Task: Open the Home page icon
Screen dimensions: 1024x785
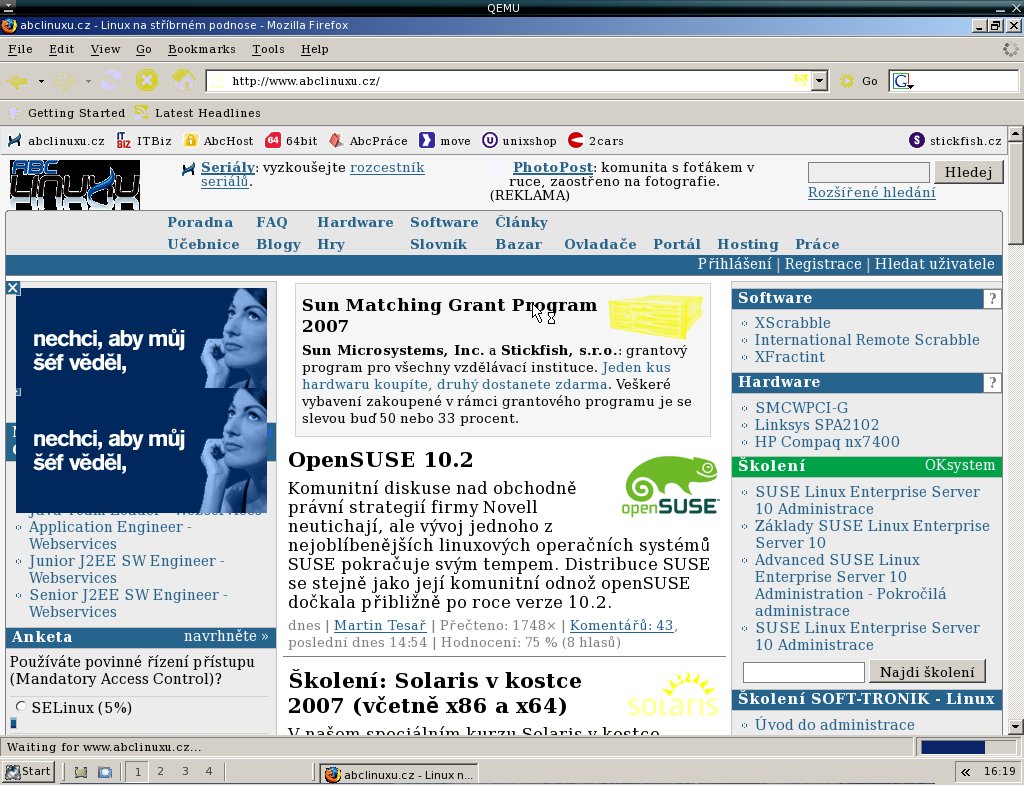Action: [184, 80]
